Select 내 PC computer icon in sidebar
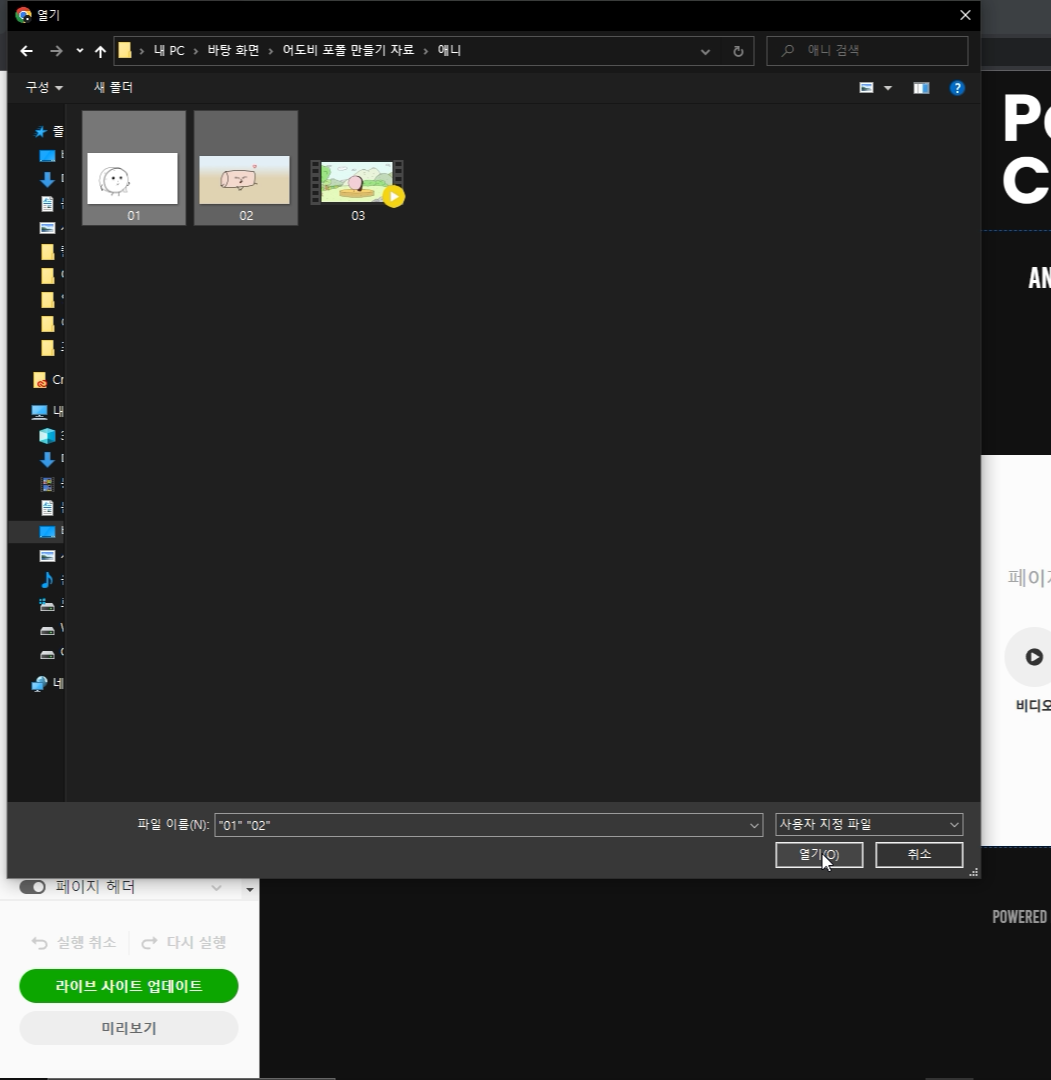Image resolution: width=1051 pixels, height=1080 pixels. click(x=39, y=411)
